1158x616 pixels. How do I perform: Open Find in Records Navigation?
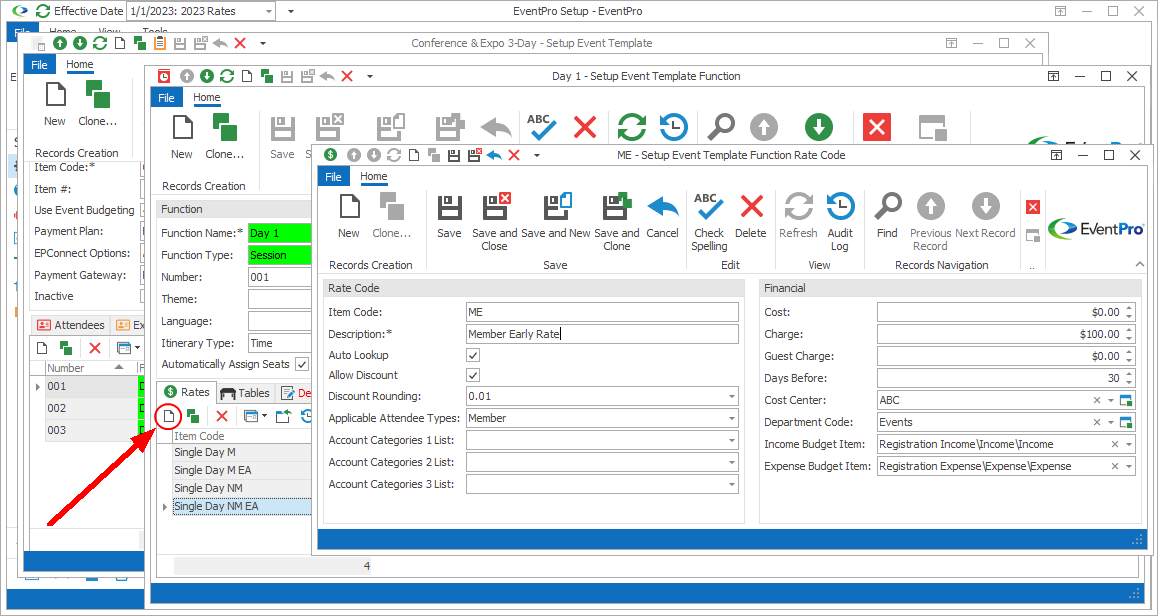coord(887,216)
